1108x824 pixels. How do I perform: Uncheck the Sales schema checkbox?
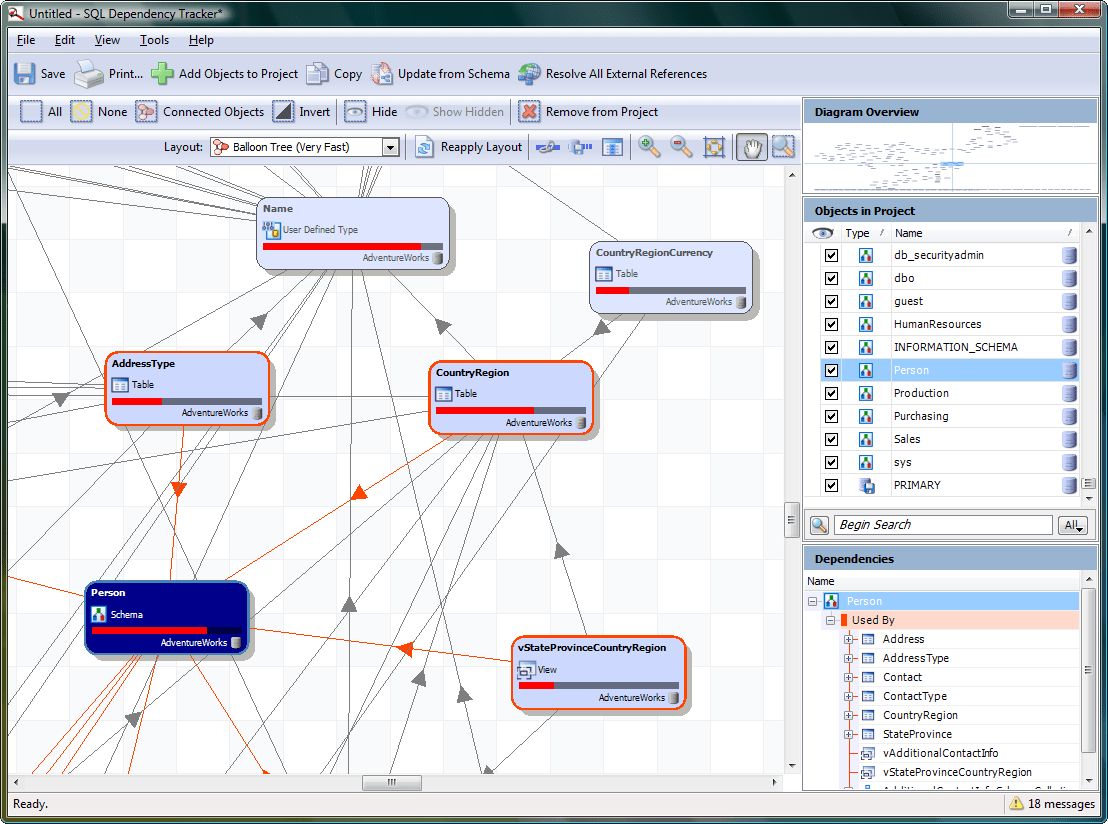[x=831, y=438]
